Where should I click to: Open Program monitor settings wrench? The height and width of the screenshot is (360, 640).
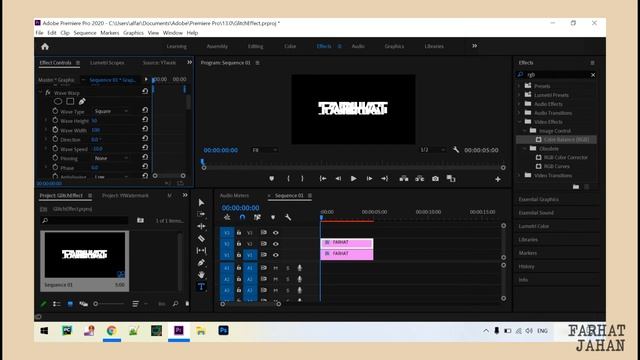tap(456, 150)
